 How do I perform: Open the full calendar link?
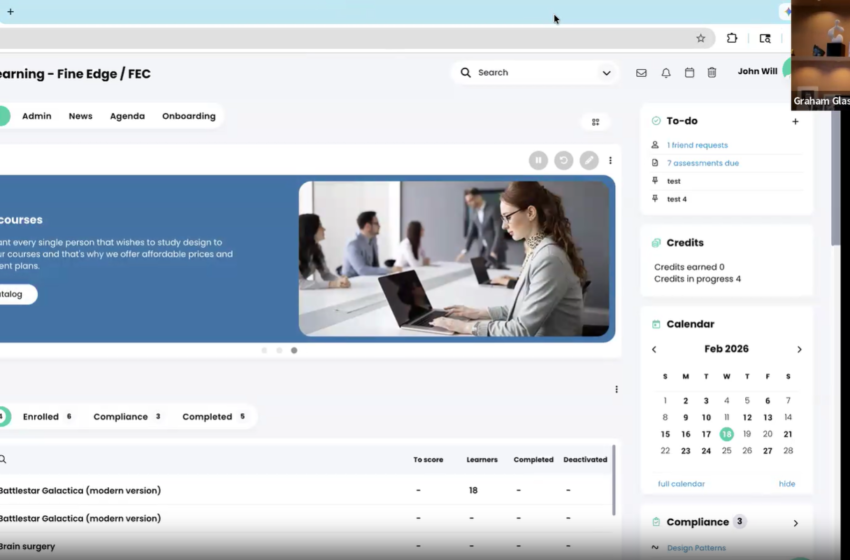coord(681,484)
